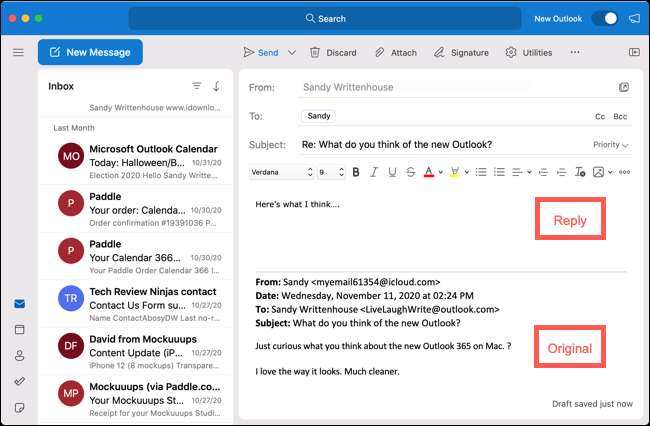Expand the Send options dropdown arrow
The height and width of the screenshot is (426, 650).
292,52
